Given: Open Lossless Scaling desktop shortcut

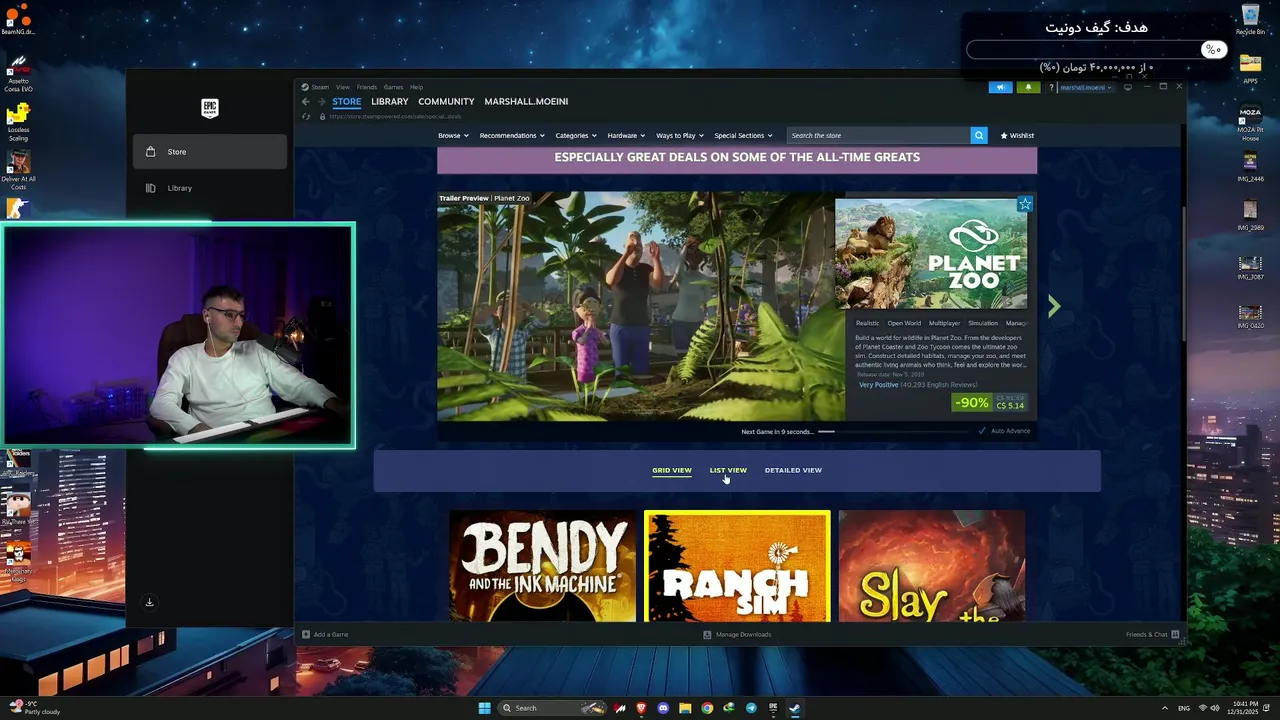Looking at the screenshot, I should click(x=18, y=122).
